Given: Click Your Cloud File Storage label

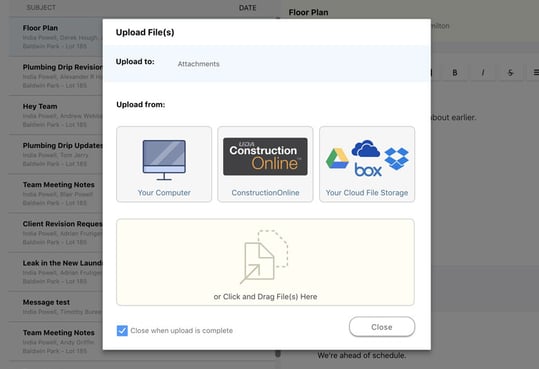Looking at the screenshot, I should (367, 193).
